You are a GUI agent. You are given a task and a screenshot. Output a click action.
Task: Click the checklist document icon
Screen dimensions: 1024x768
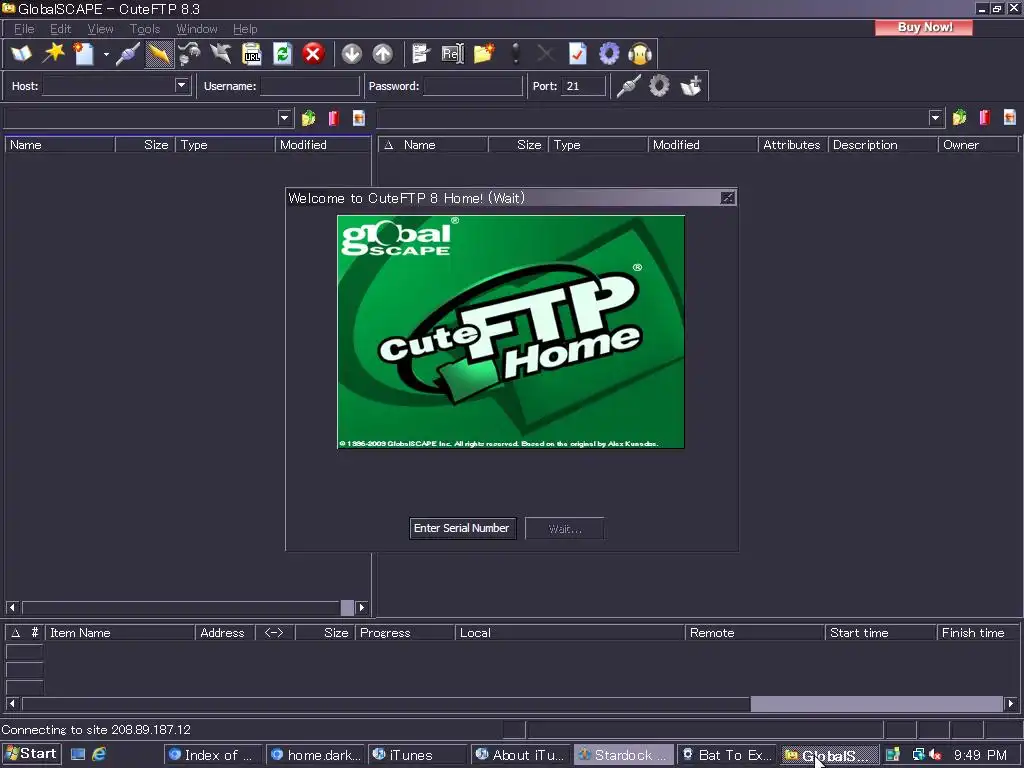click(x=578, y=54)
